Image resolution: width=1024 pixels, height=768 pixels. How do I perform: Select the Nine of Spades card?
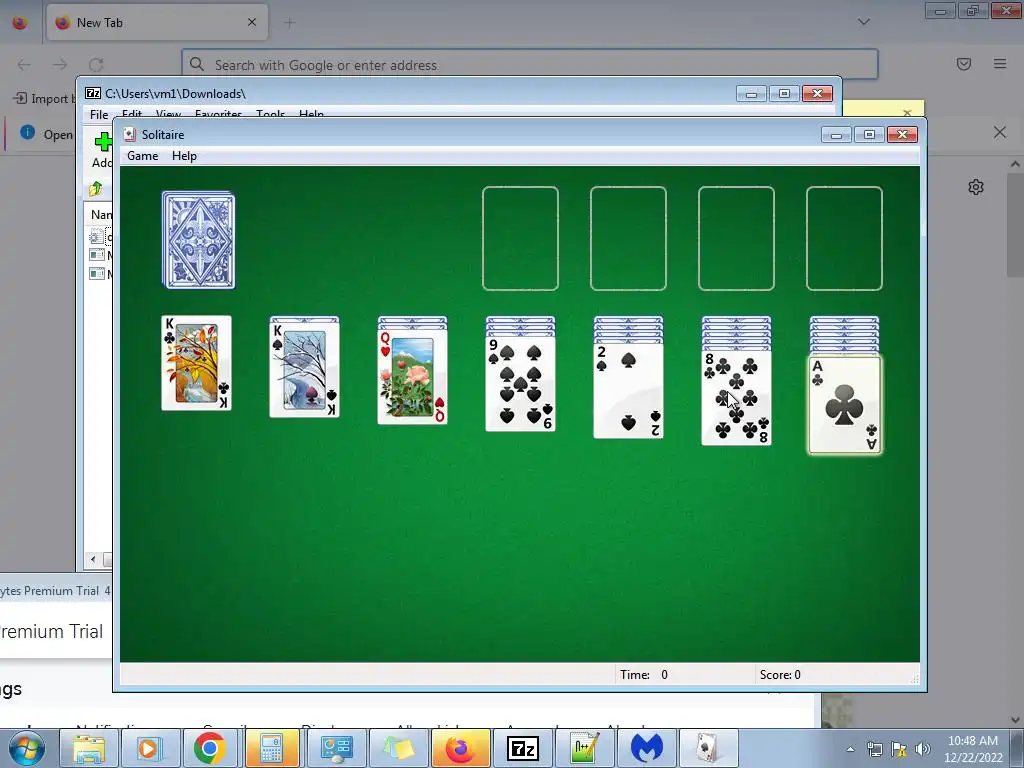[x=520, y=384]
